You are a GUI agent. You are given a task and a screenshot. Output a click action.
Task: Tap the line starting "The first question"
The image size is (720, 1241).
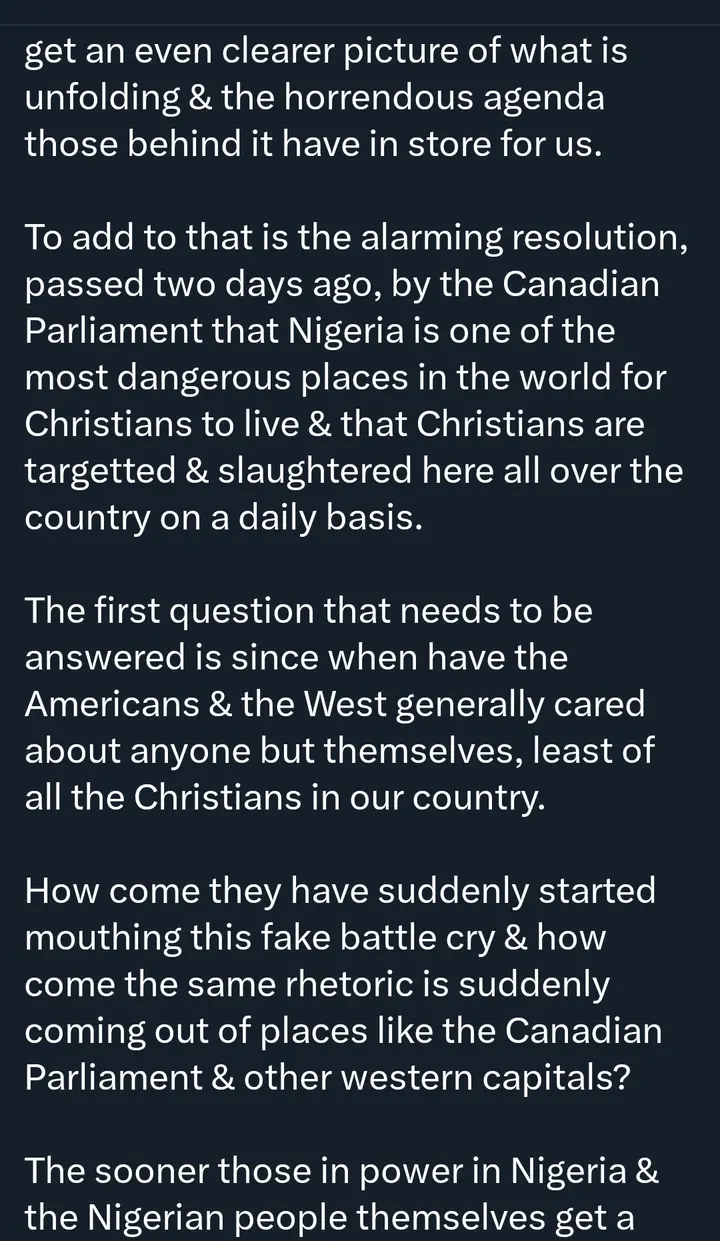click(308, 610)
